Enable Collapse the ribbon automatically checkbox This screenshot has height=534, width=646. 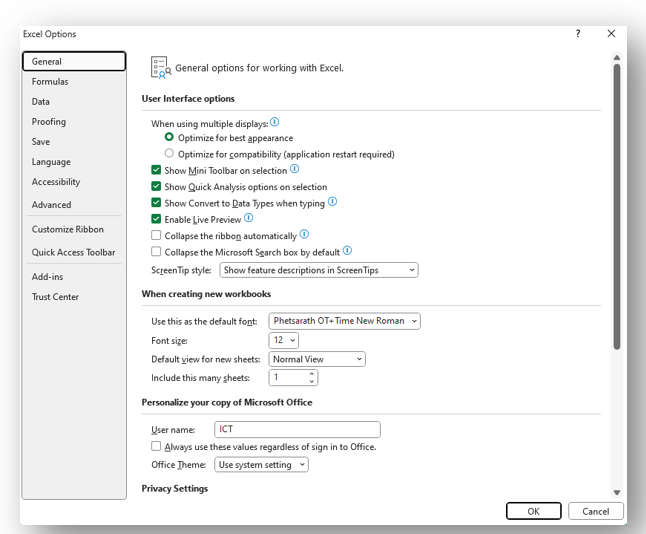[x=156, y=236]
